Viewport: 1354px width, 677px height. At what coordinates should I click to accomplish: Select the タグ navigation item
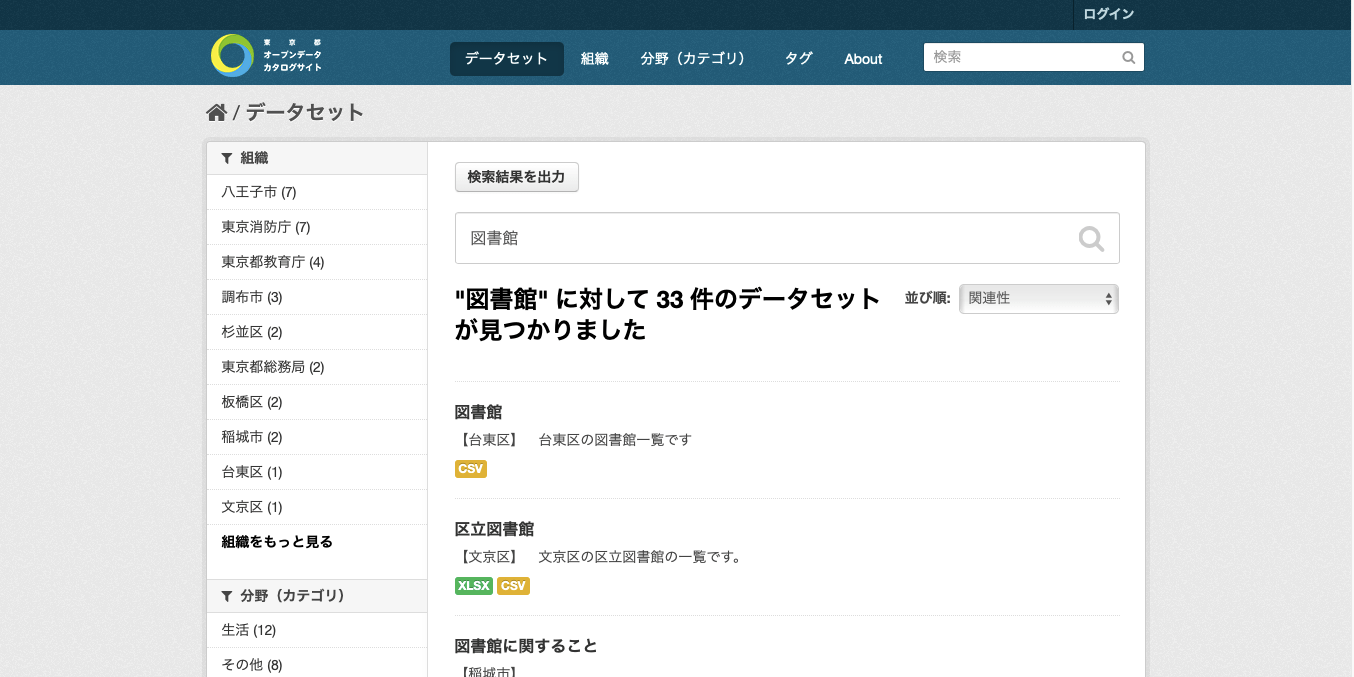coord(799,59)
